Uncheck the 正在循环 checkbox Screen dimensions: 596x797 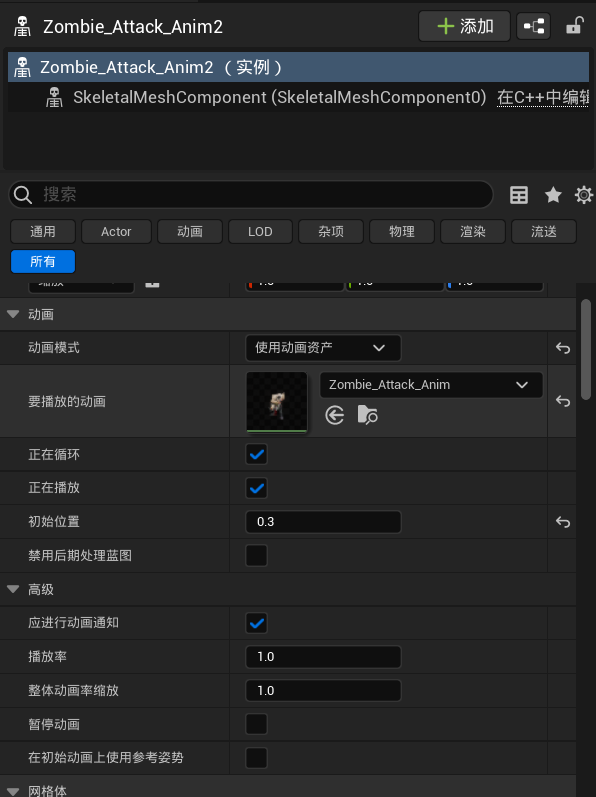[257, 454]
